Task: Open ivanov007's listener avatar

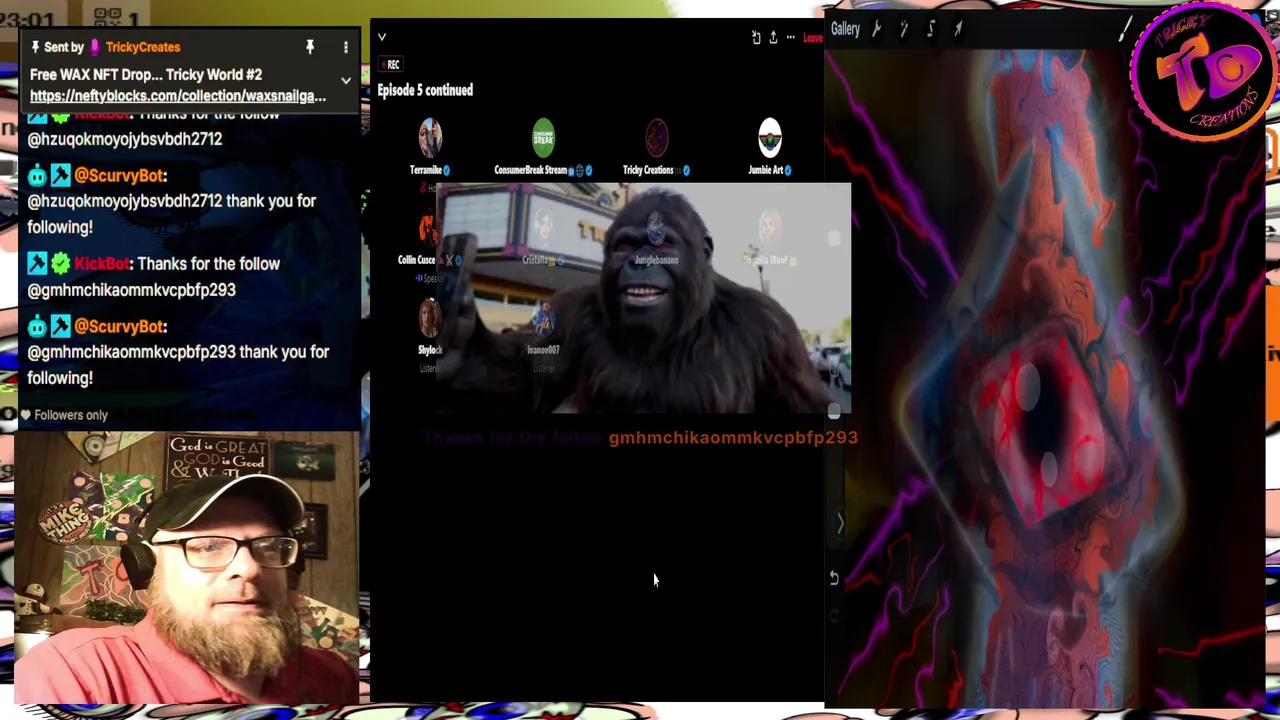Action: coord(543,318)
